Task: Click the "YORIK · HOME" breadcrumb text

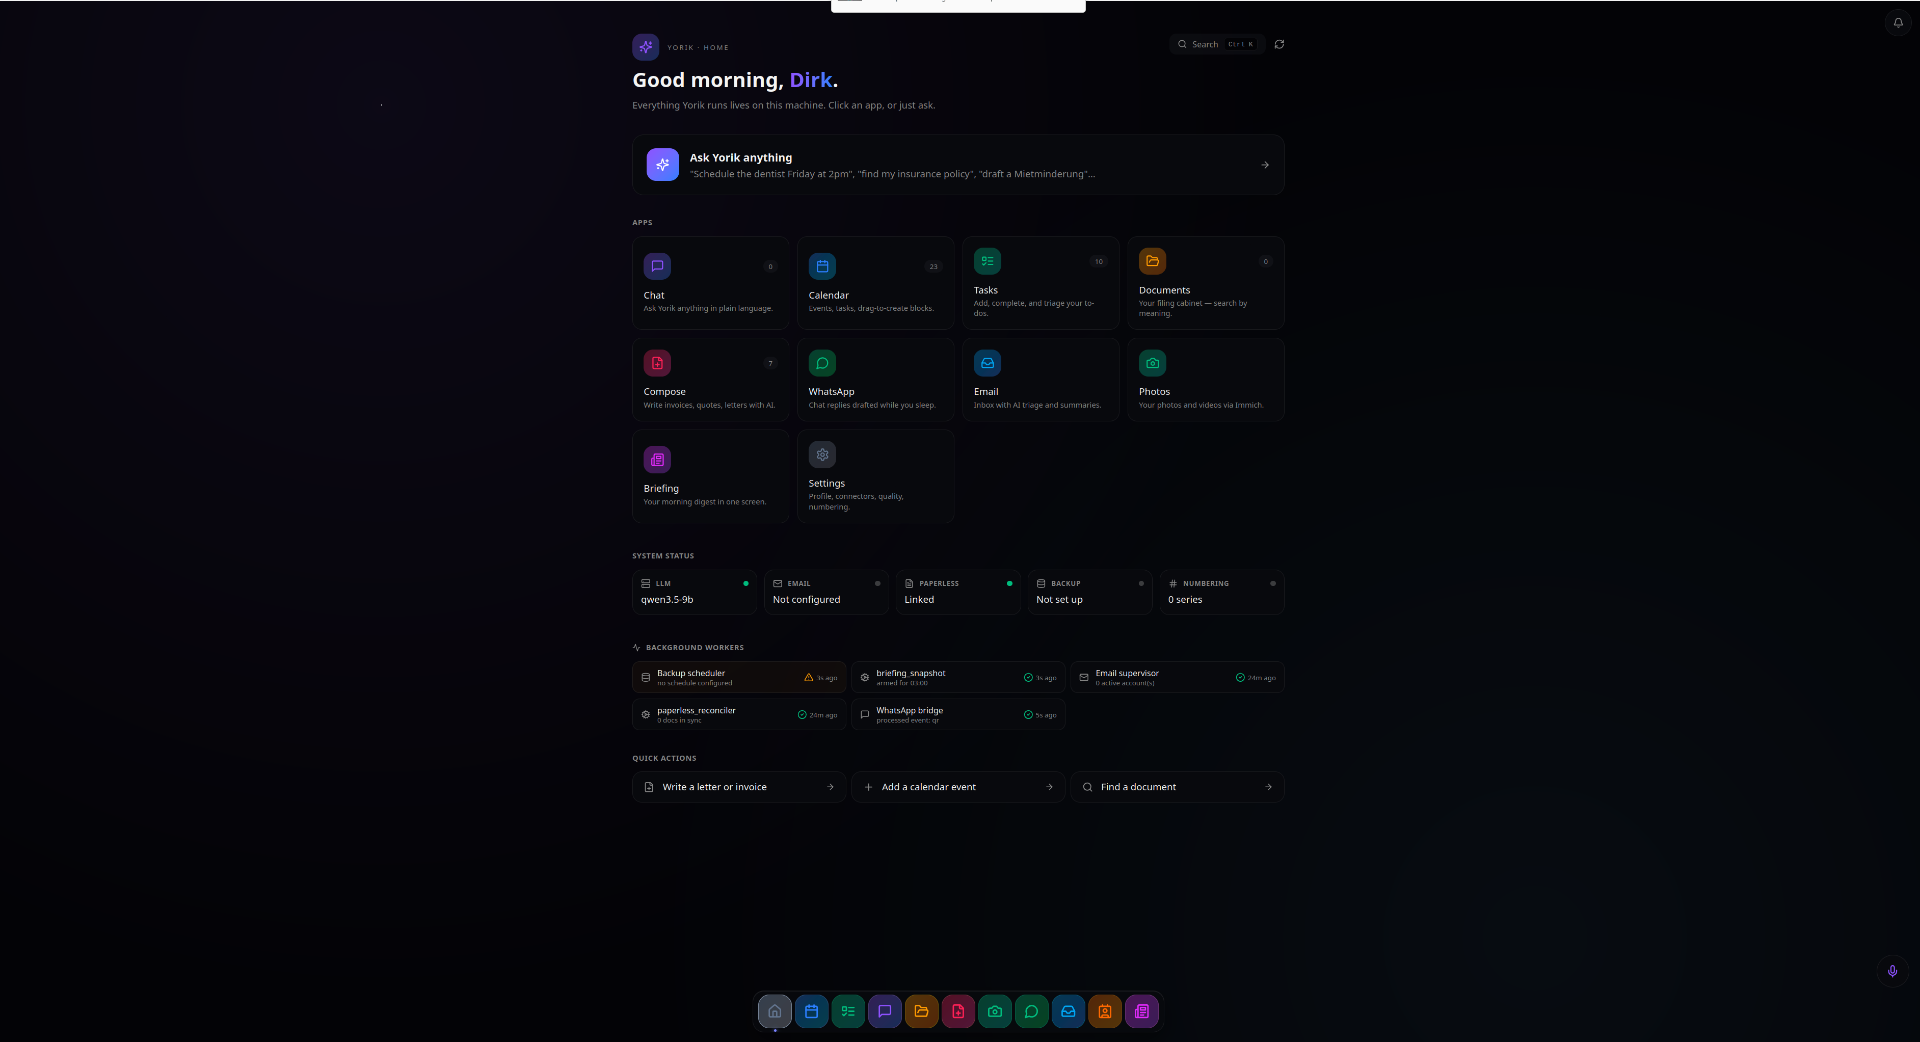Action: (698, 47)
